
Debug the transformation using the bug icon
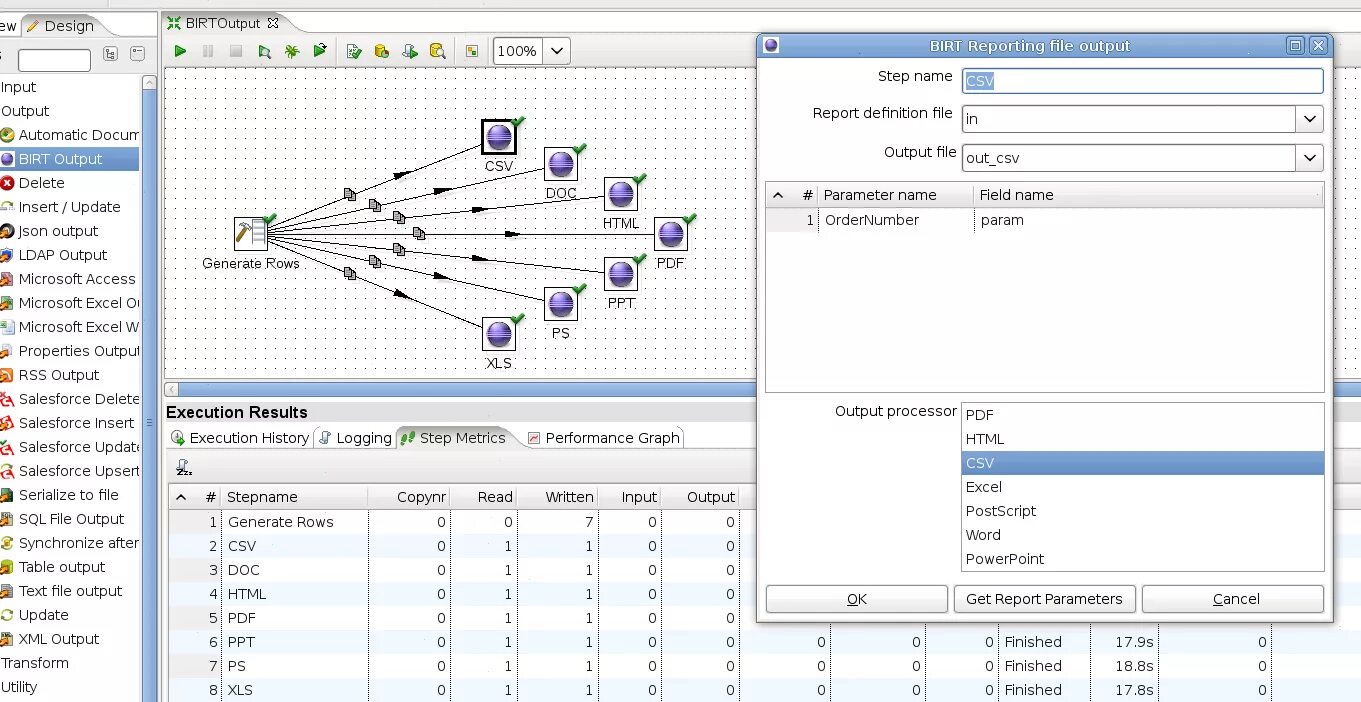(x=292, y=51)
